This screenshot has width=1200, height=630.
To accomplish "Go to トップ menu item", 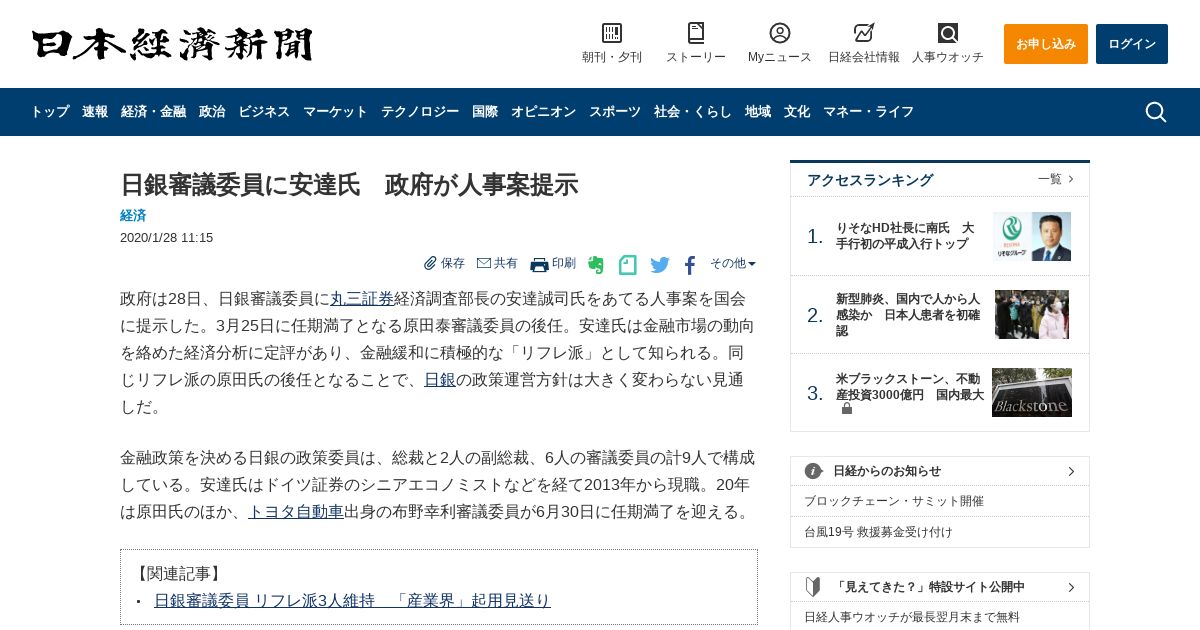I will click(50, 112).
